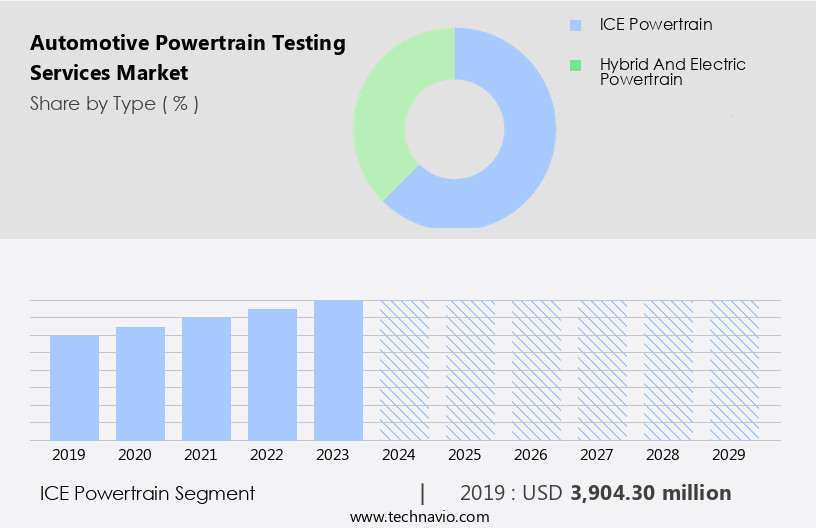Select the Hybrid And Electric Powertrain legend label
This screenshot has height=528, width=816.
tap(672, 72)
